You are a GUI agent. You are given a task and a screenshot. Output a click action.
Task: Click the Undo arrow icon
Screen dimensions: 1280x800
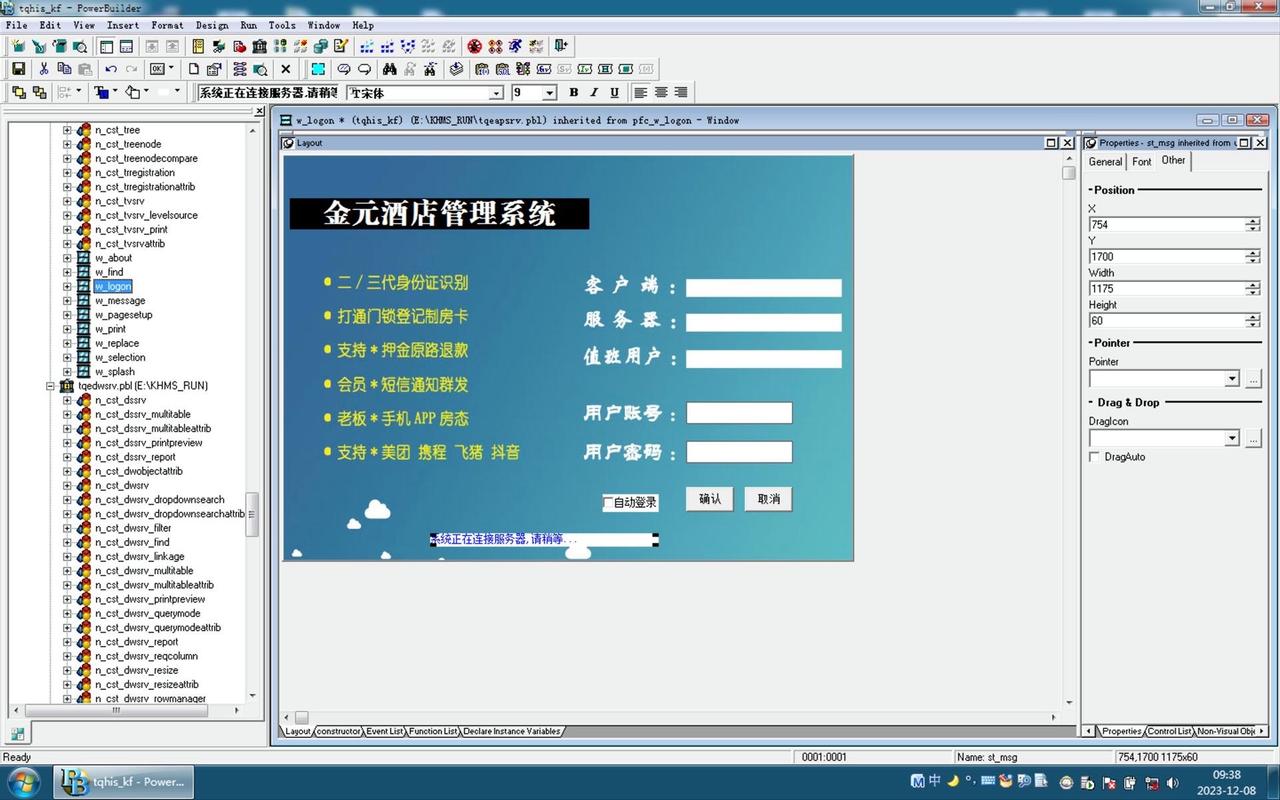click(111, 69)
